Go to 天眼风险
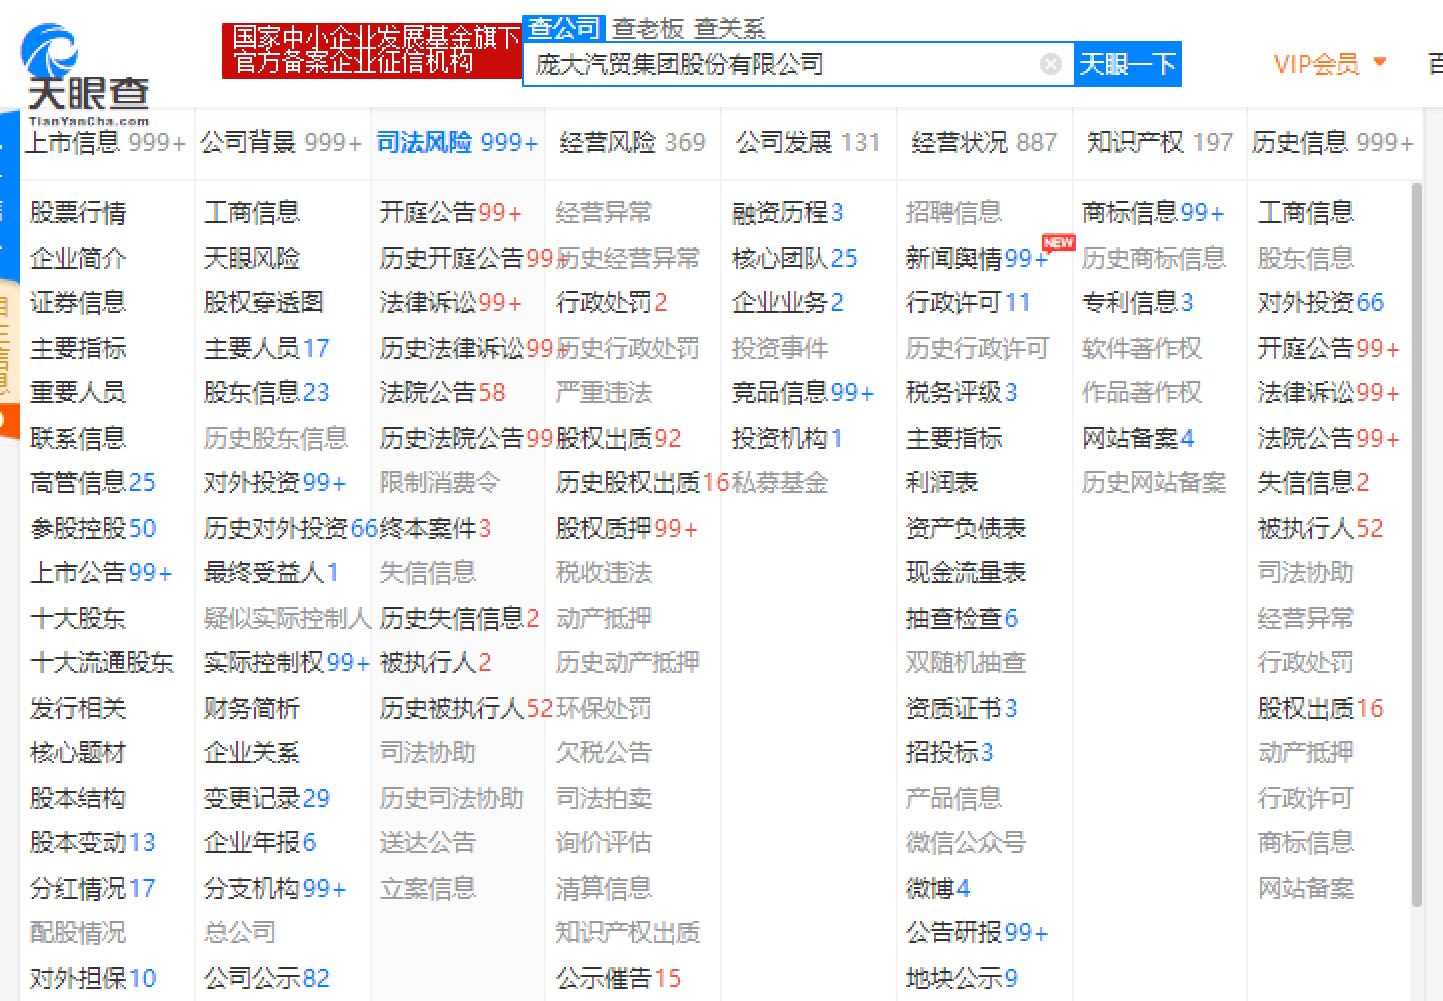 point(252,258)
